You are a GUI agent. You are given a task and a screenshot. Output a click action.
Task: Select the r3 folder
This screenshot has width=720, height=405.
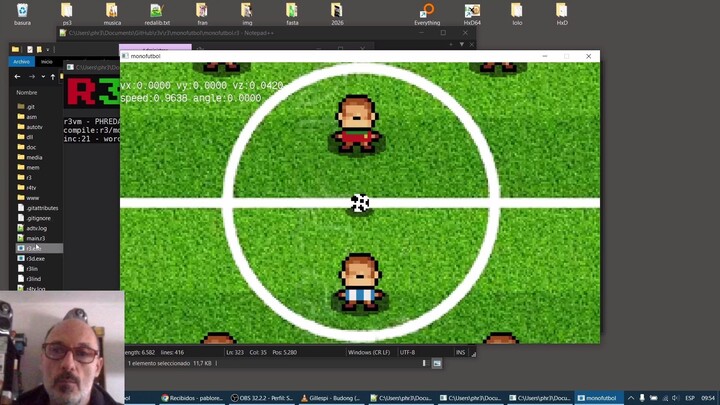coord(28,177)
